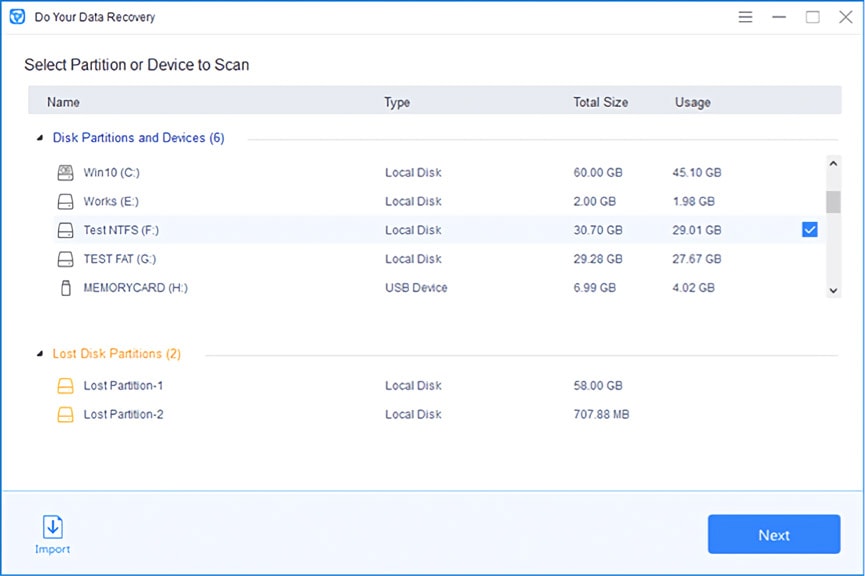Sort by the Usage column header

[x=692, y=102]
